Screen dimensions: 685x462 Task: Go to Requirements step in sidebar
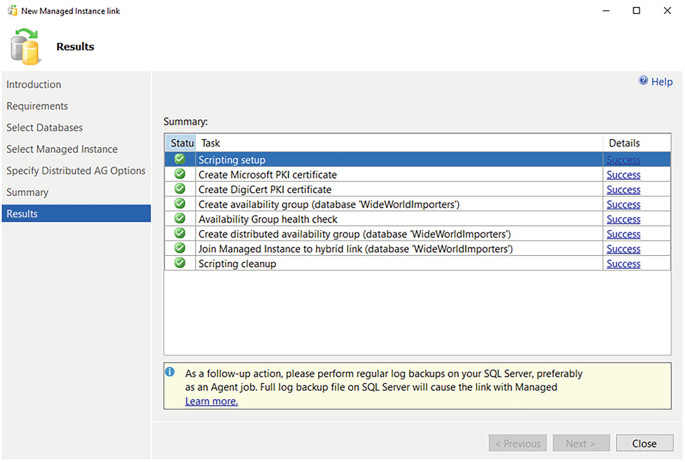37,106
